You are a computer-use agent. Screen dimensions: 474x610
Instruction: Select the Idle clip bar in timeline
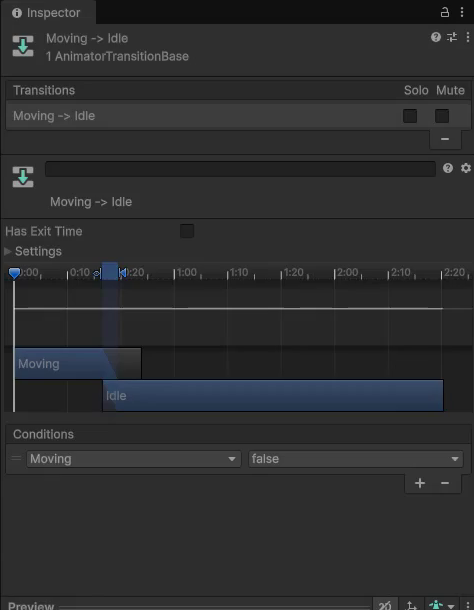(x=273, y=396)
